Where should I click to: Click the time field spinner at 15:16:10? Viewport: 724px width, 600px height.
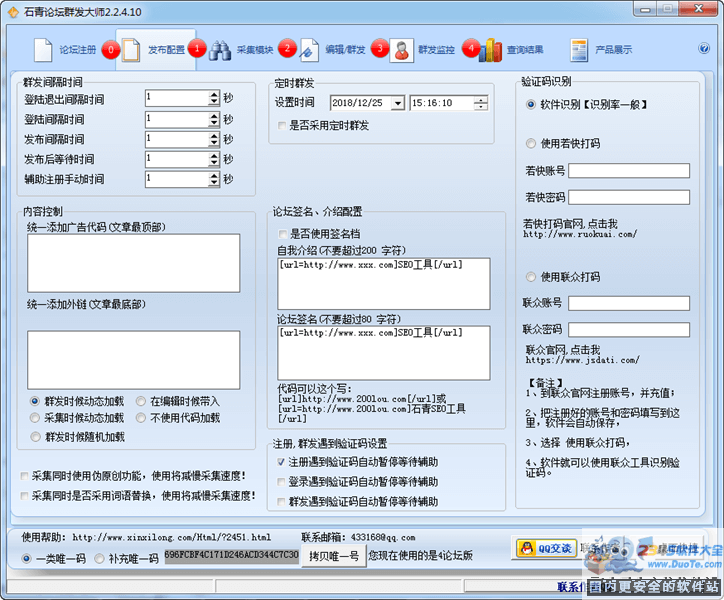[481, 103]
